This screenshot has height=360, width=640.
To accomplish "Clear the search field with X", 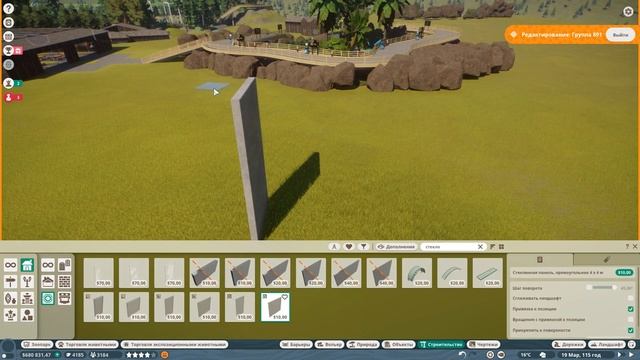I will (x=480, y=247).
